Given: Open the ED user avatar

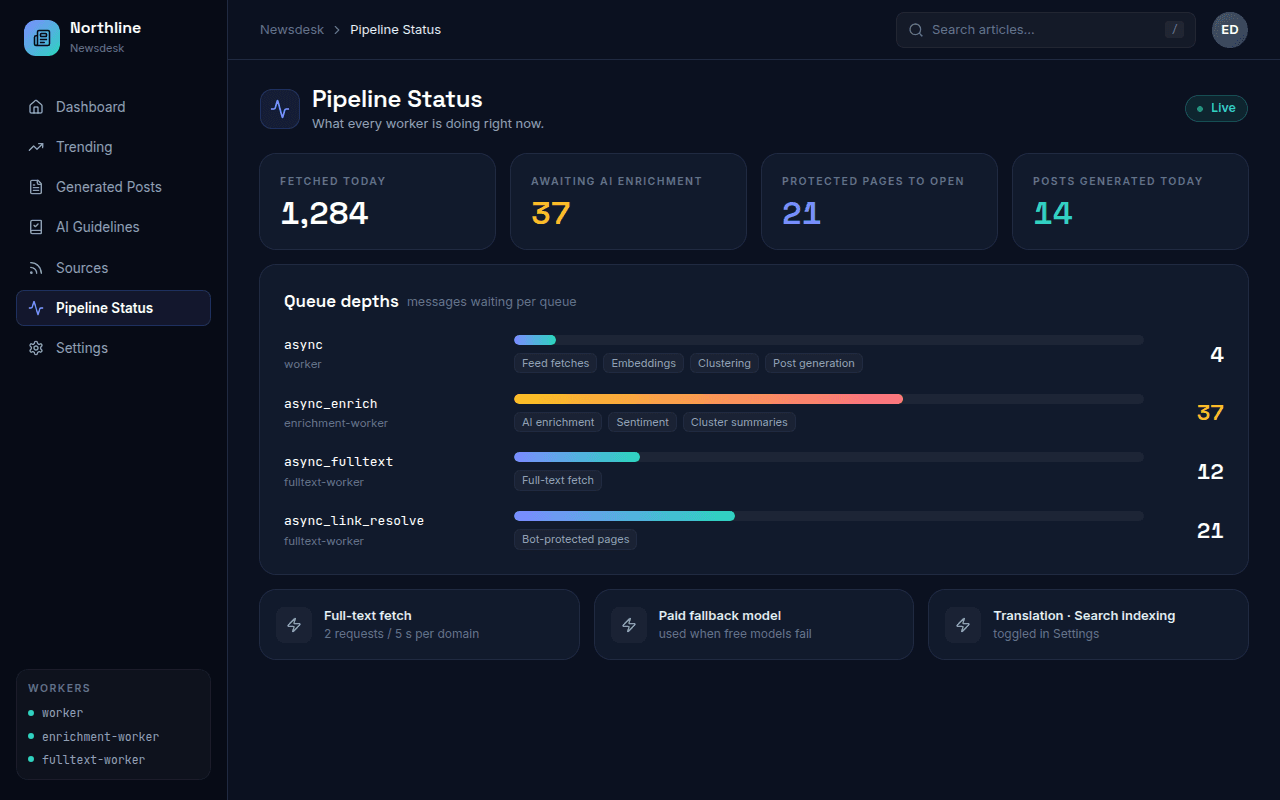Looking at the screenshot, I should coord(1230,30).
